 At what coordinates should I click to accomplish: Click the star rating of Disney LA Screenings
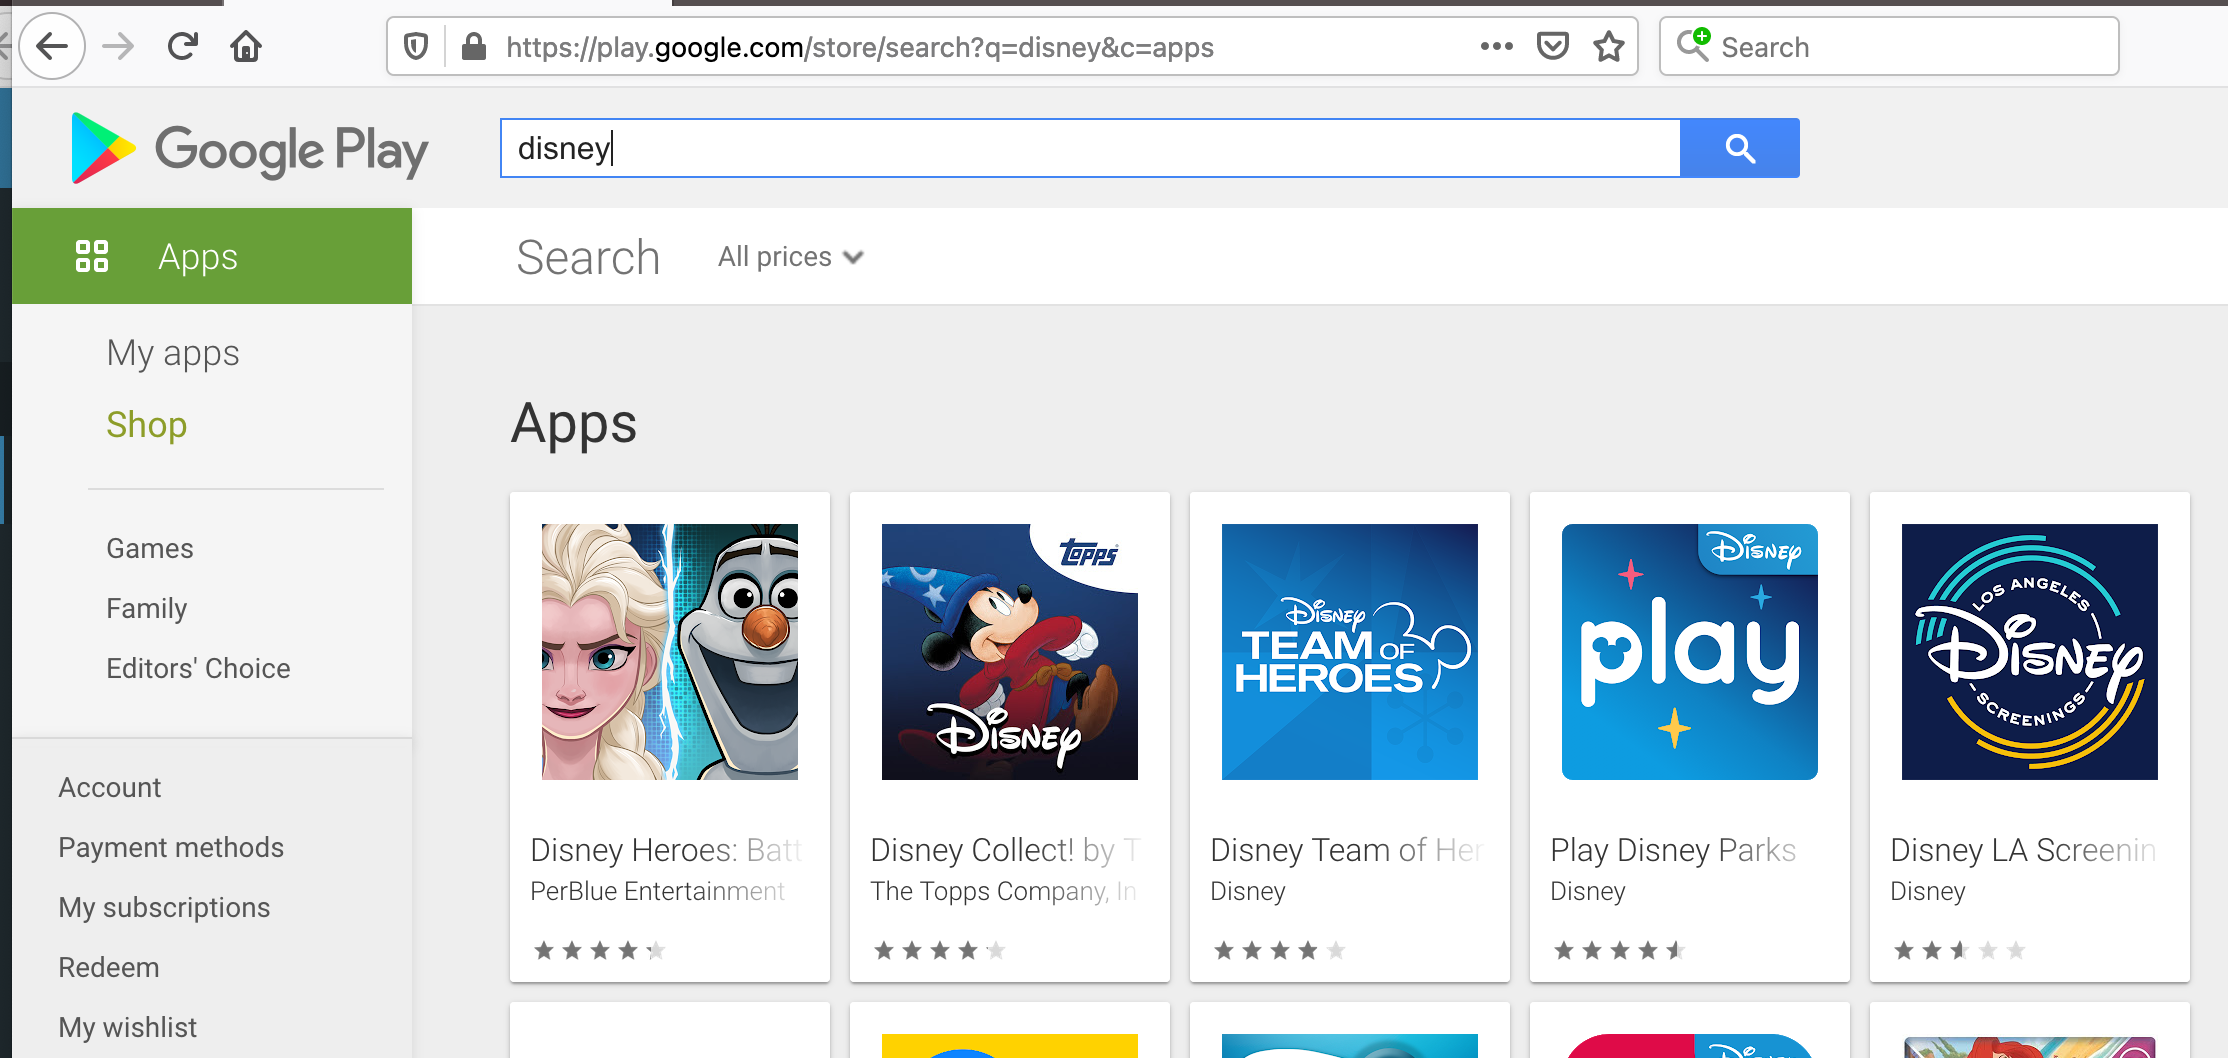1960,950
